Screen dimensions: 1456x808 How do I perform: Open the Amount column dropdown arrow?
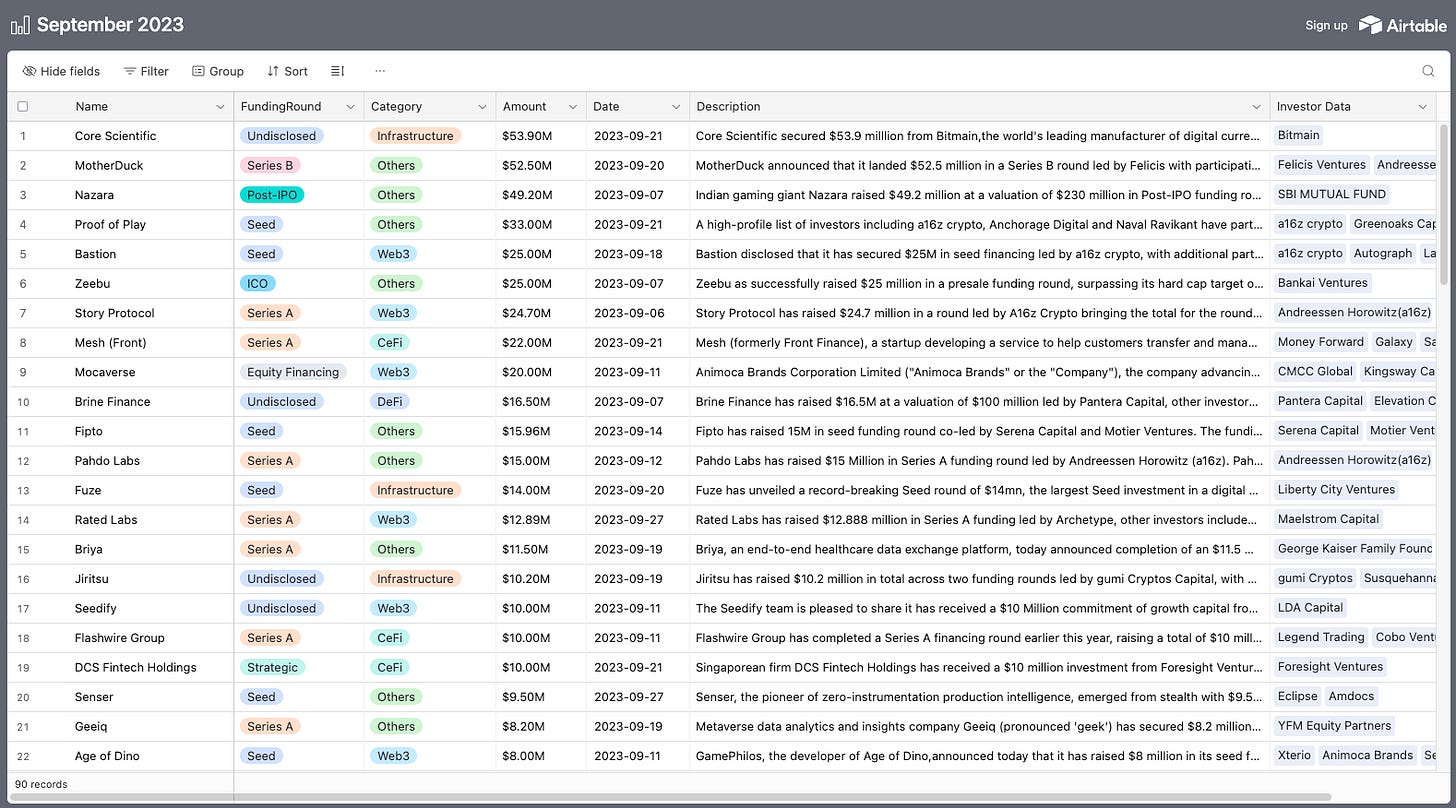(572, 106)
